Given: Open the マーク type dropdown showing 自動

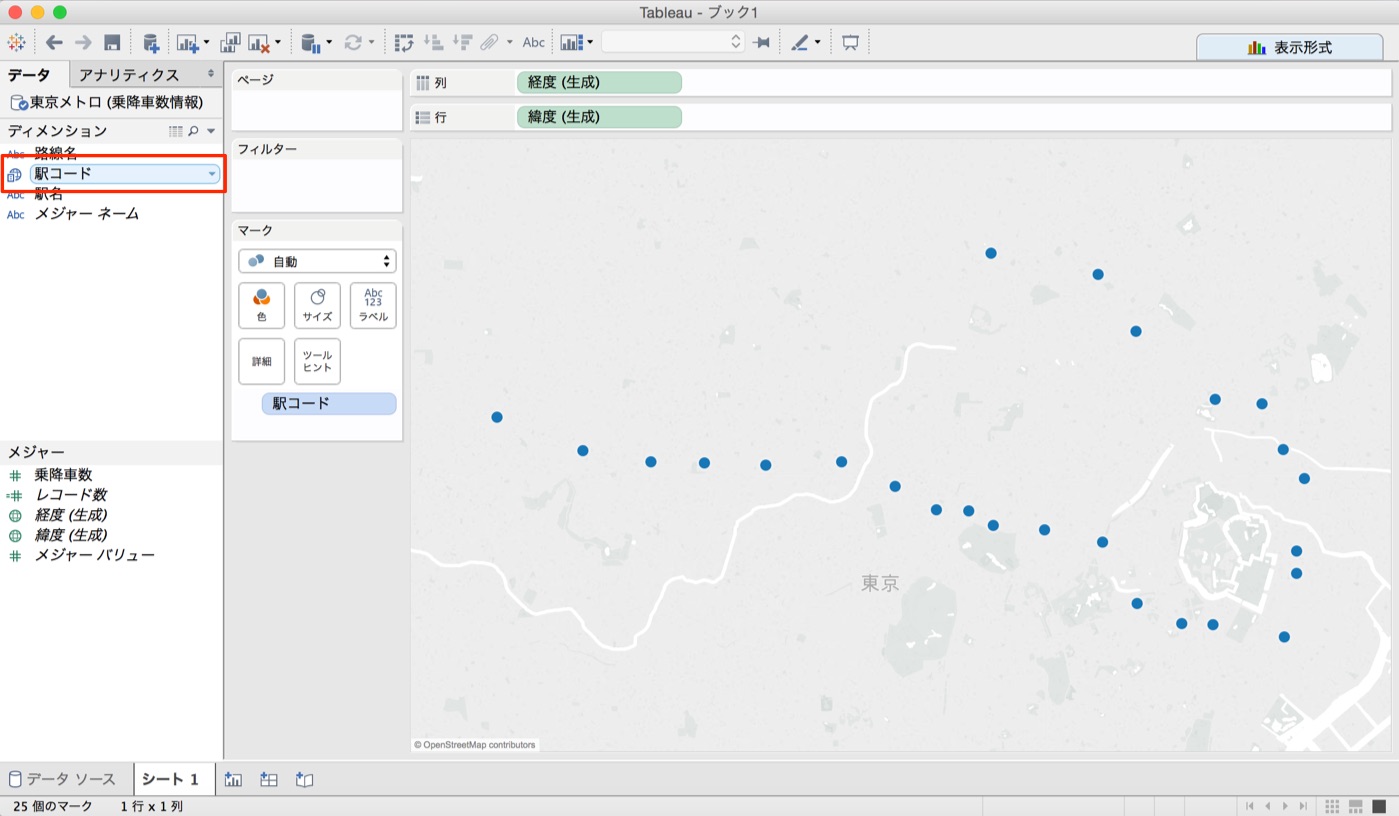Looking at the screenshot, I should point(316,261).
